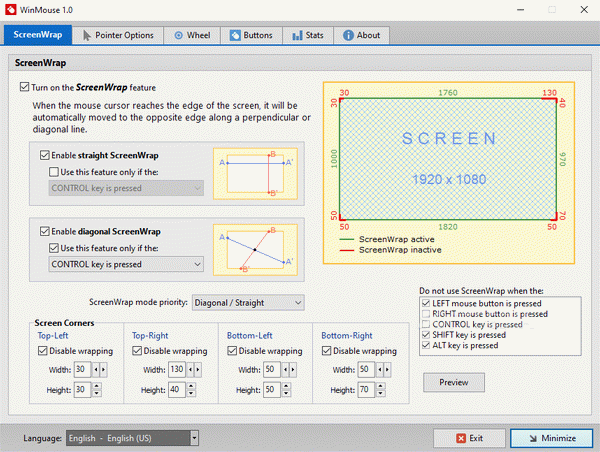Click the Preview button
This screenshot has height=452, width=600.
(454, 382)
